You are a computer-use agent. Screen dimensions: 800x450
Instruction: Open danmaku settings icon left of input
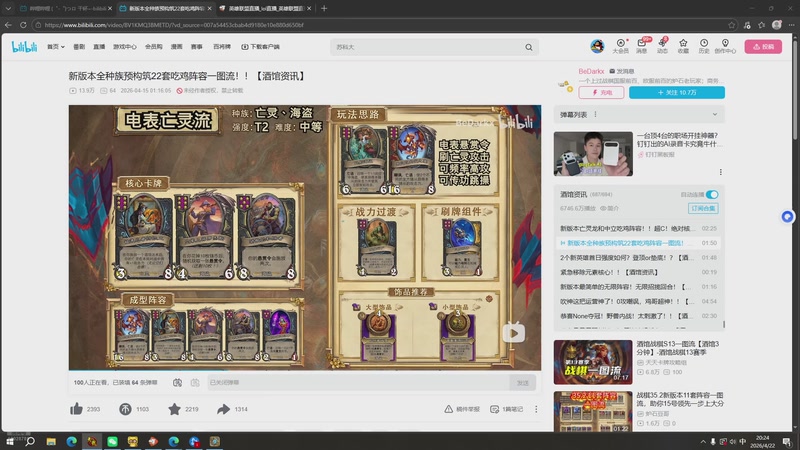195,382
